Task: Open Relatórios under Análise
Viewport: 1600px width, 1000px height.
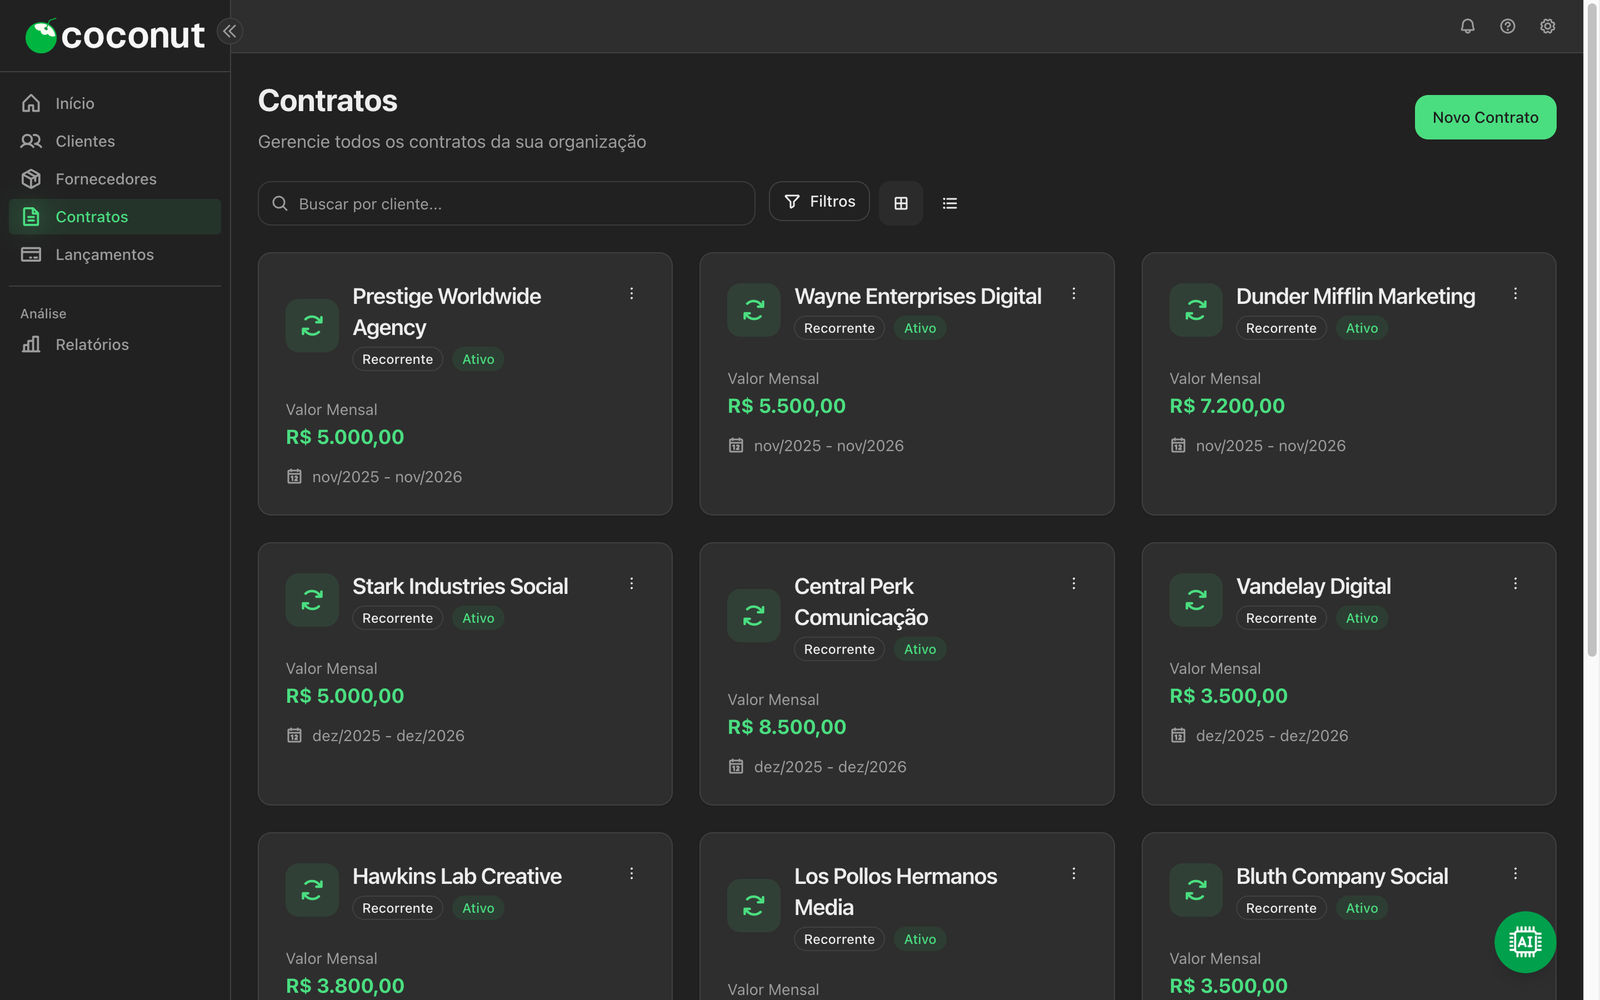Action: click(115, 344)
